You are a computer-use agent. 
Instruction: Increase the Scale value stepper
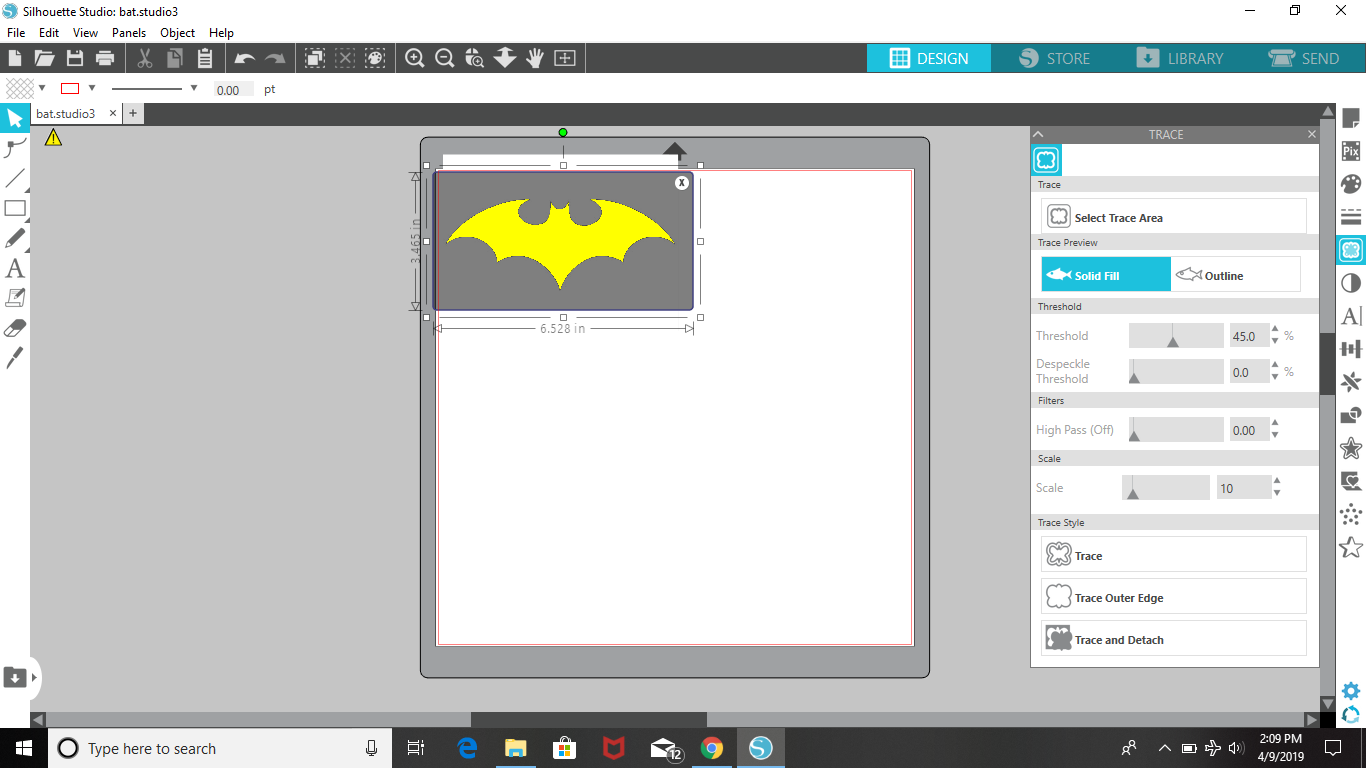(1277, 482)
